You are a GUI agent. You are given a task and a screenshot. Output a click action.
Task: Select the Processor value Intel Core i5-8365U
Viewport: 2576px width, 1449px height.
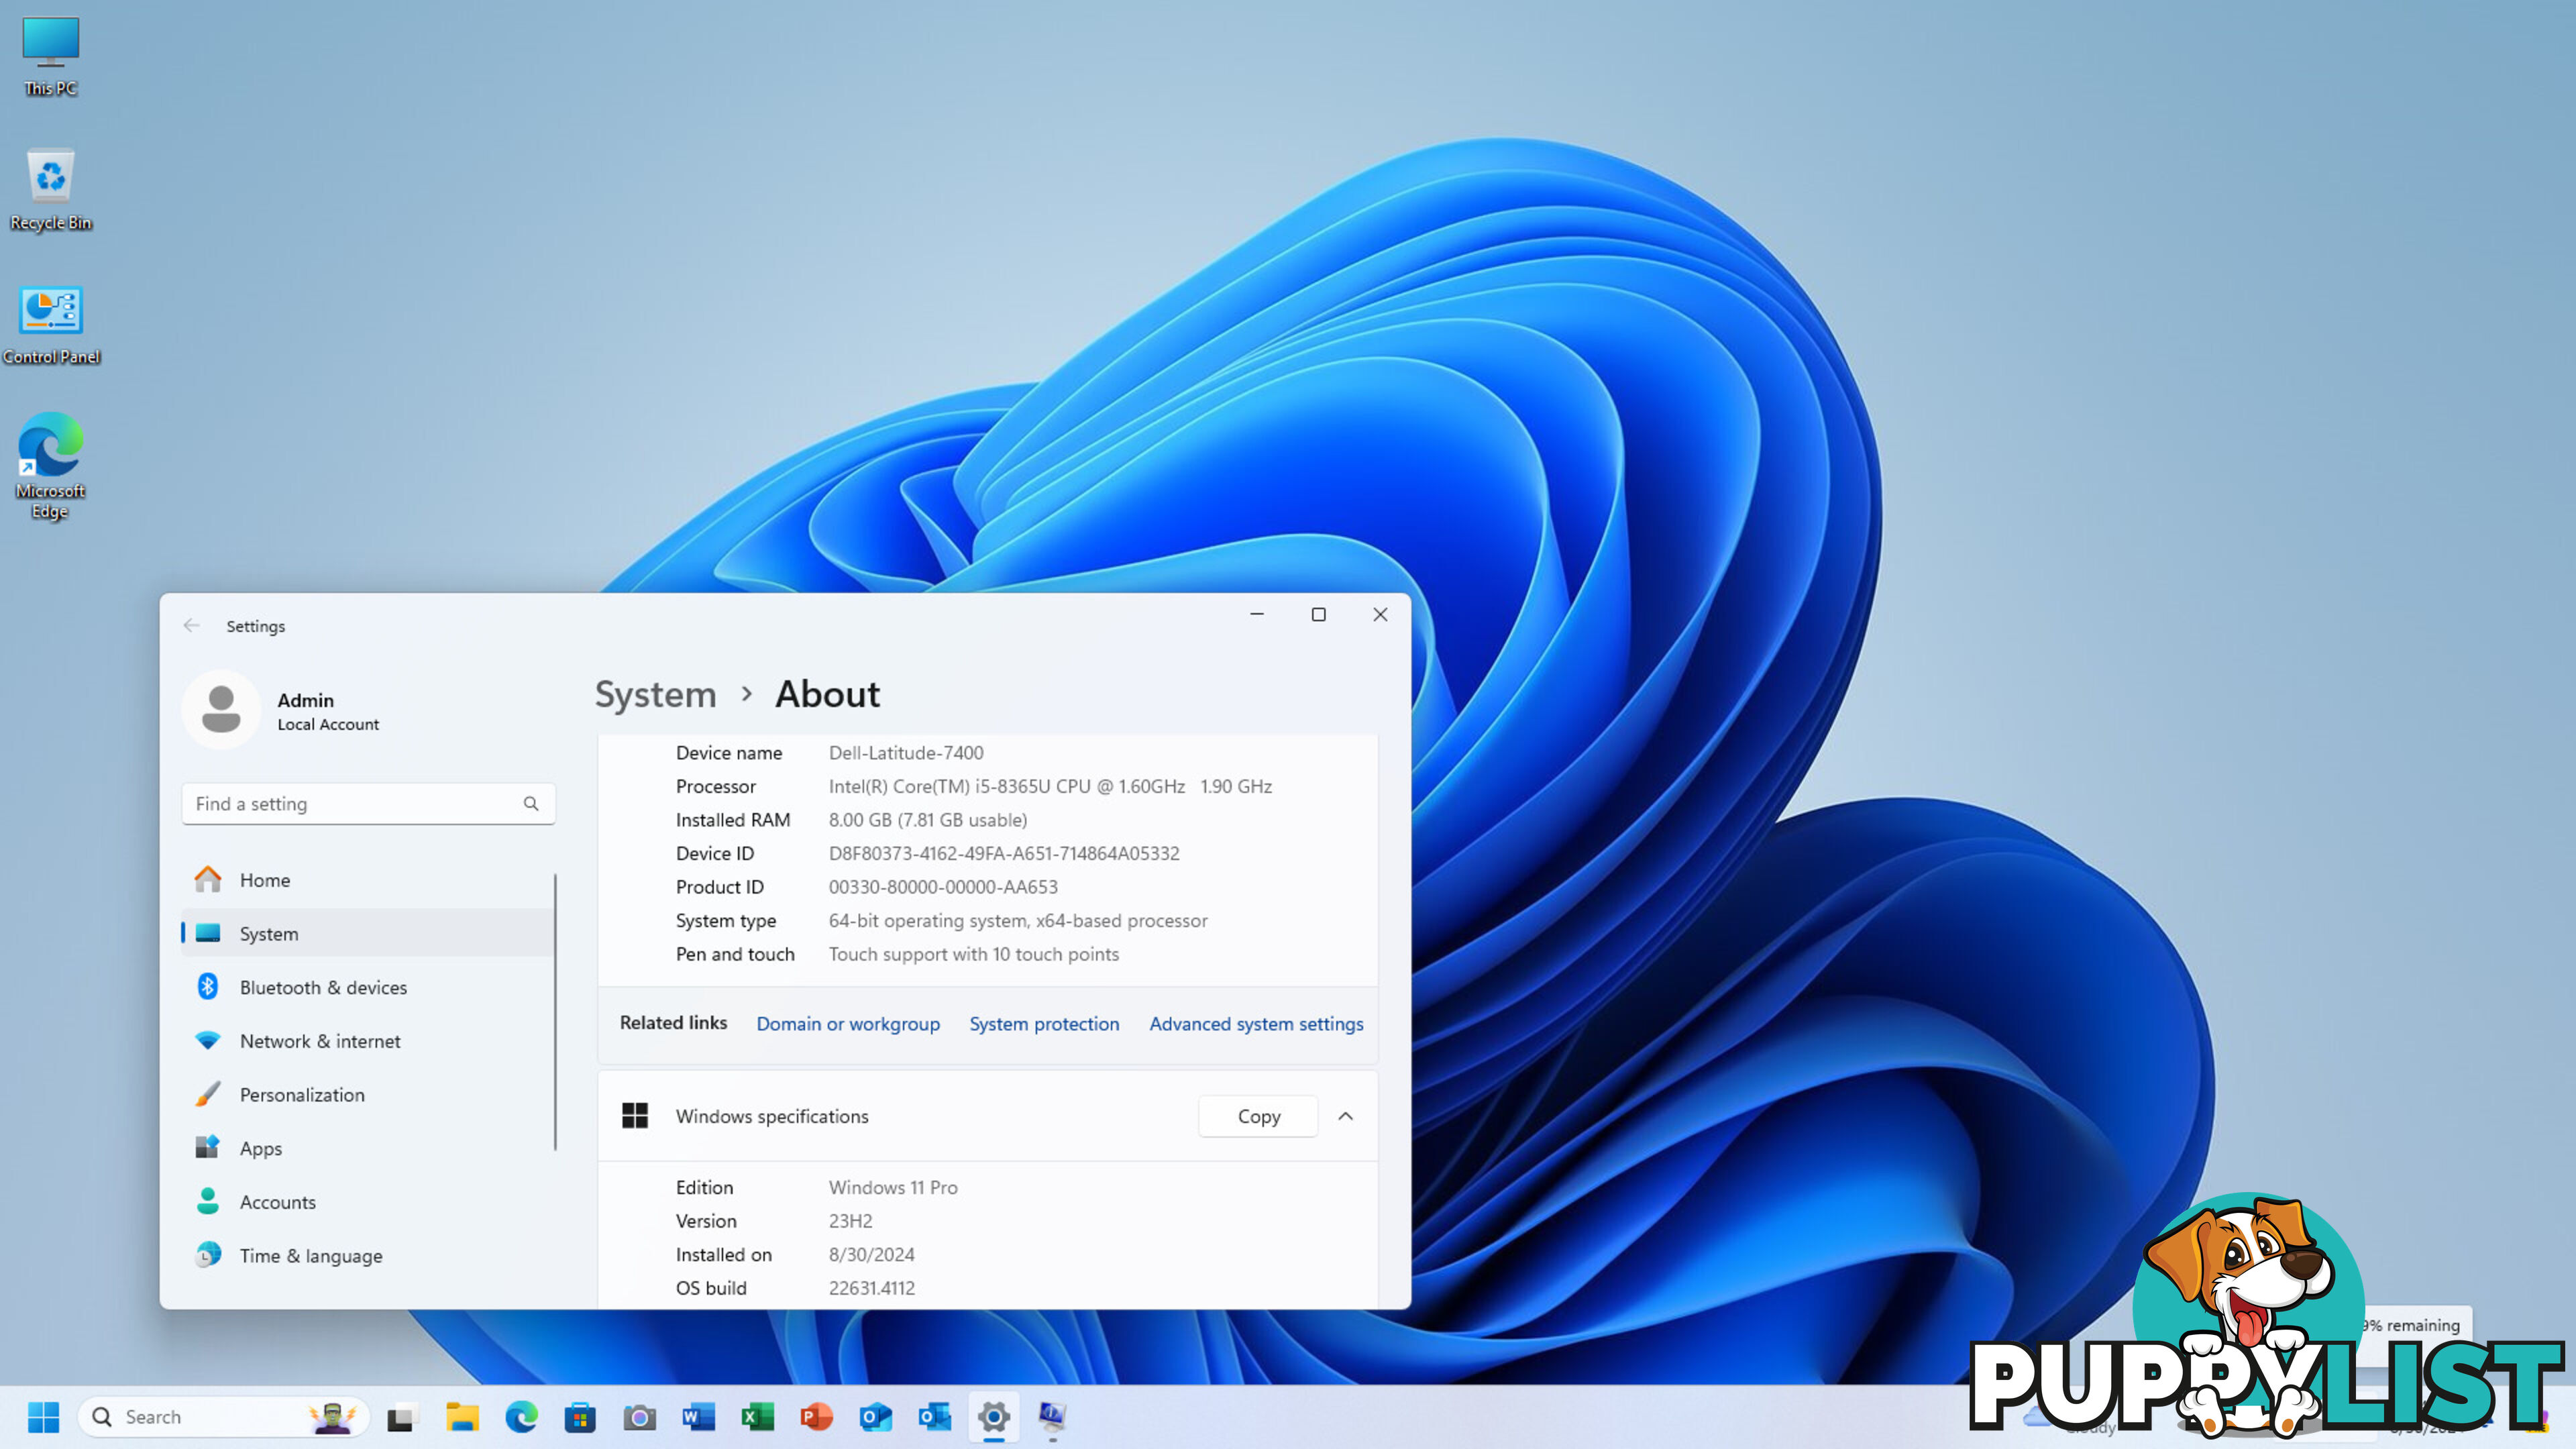(x=1050, y=786)
